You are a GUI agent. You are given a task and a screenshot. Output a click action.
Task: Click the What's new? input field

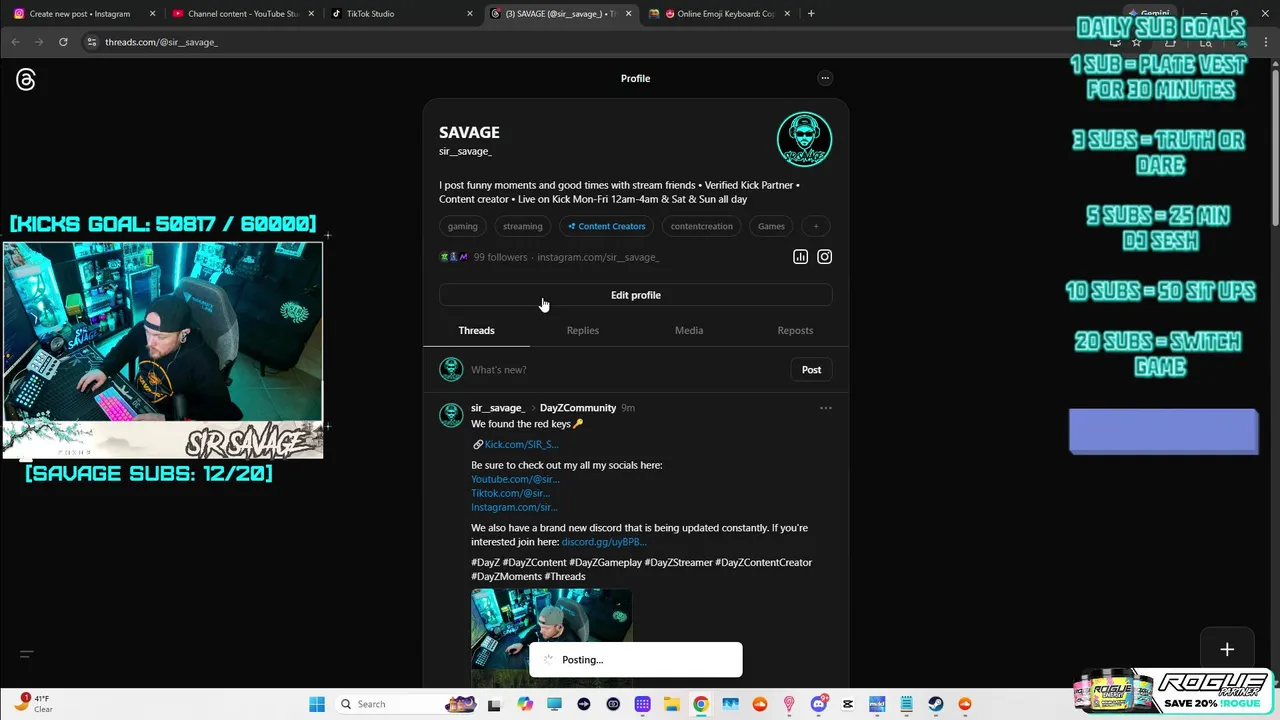click(625, 370)
